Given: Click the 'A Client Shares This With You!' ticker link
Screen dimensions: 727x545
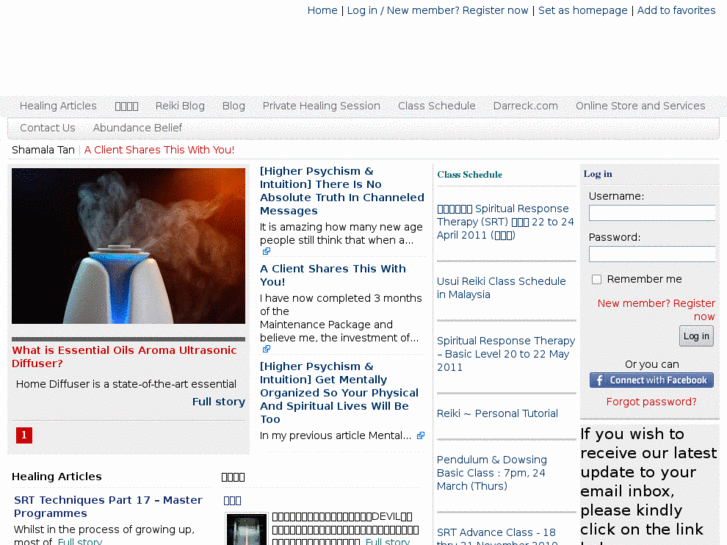Looking at the screenshot, I should coord(159,150).
